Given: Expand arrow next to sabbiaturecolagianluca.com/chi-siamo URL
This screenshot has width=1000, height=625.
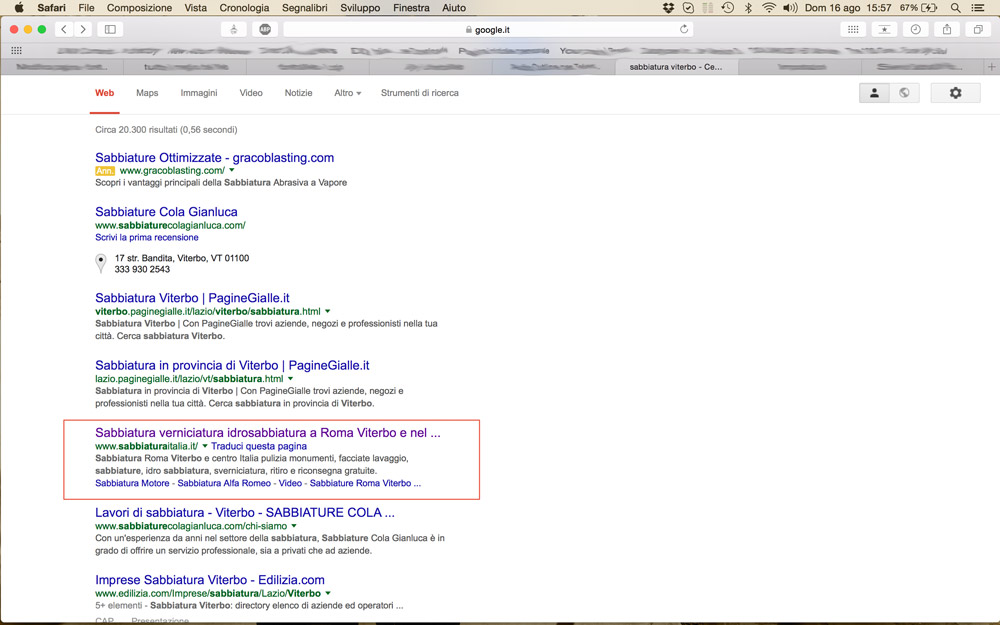Looking at the screenshot, I should 294,526.
